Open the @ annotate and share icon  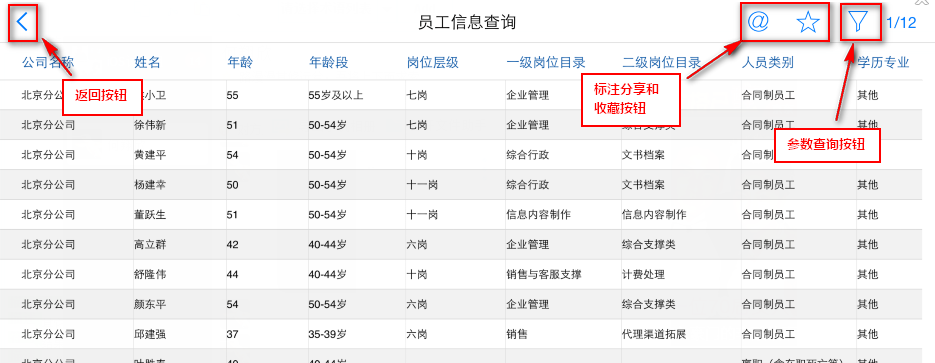point(758,22)
